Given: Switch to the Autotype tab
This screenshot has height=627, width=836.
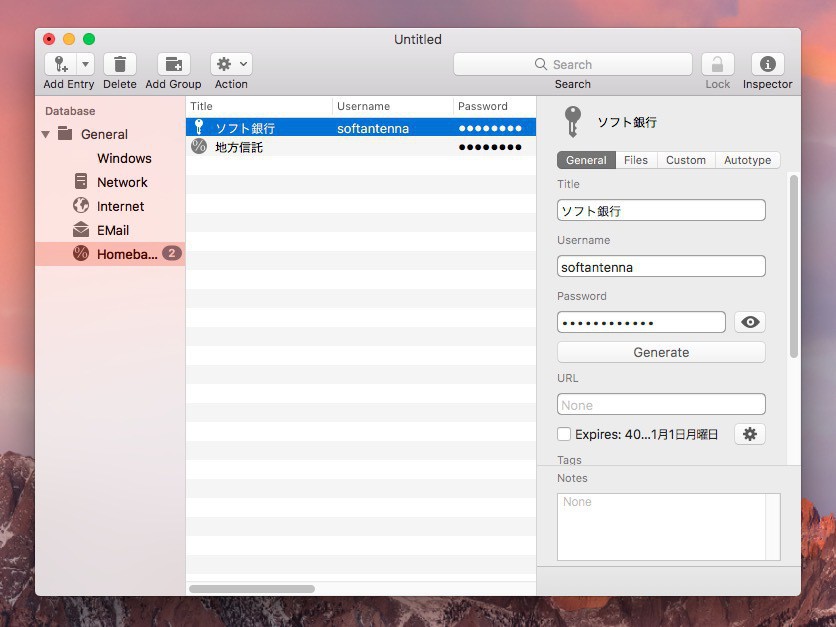Looking at the screenshot, I should [x=747, y=160].
